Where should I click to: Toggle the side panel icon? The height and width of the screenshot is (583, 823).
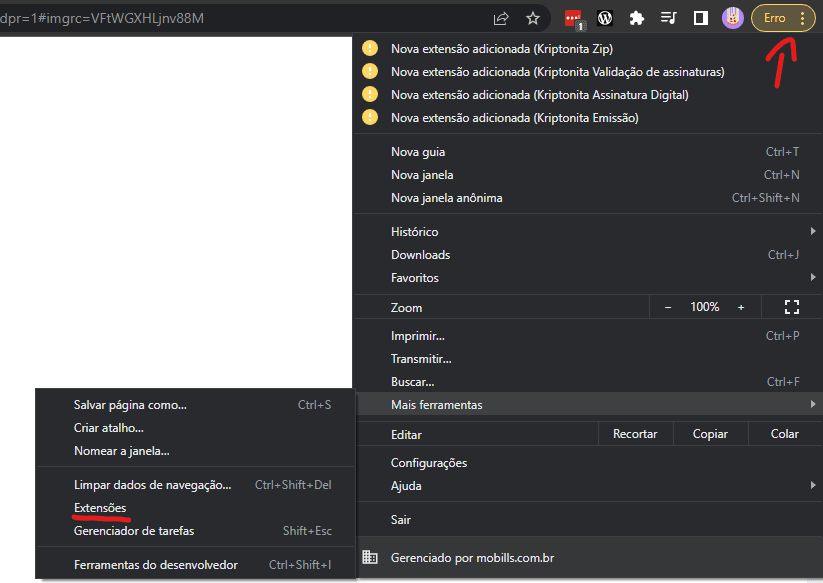tap(701, 18)
